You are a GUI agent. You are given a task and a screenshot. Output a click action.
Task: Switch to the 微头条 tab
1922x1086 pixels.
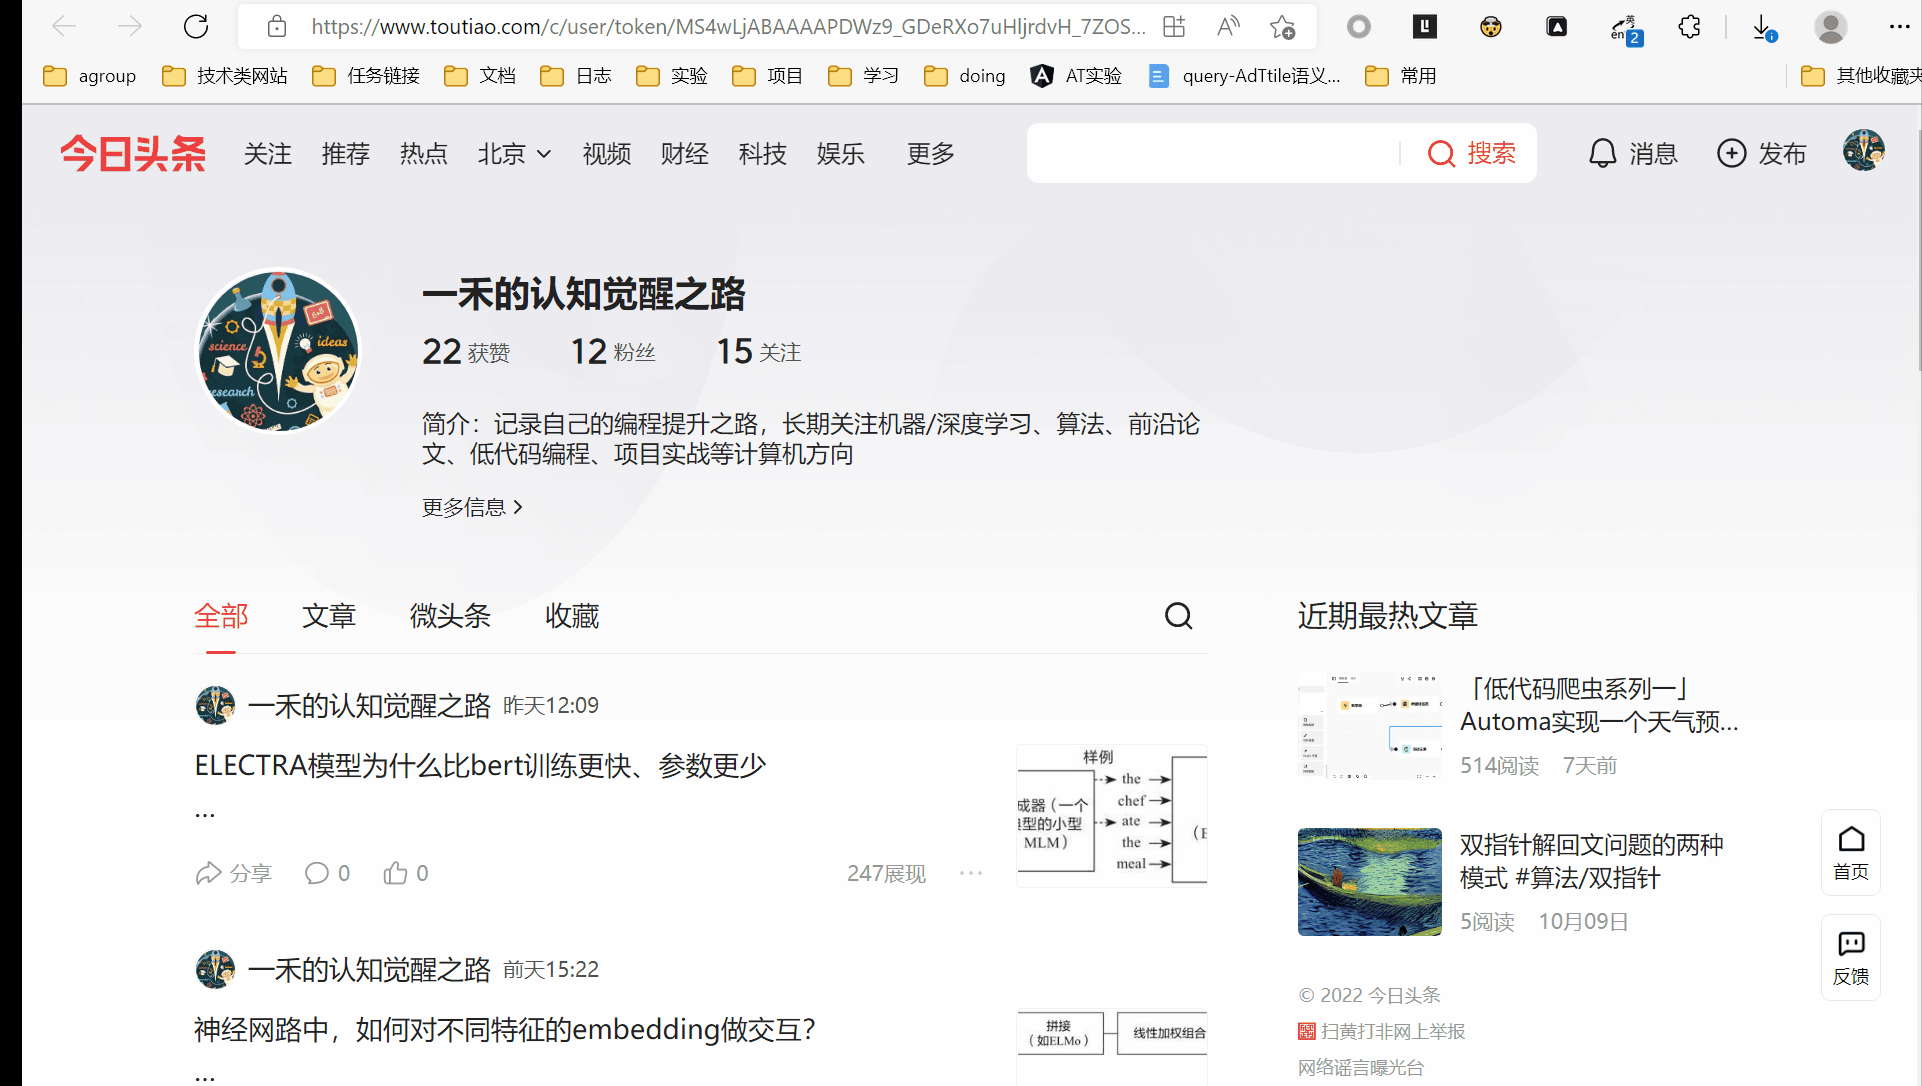(450, 616)
